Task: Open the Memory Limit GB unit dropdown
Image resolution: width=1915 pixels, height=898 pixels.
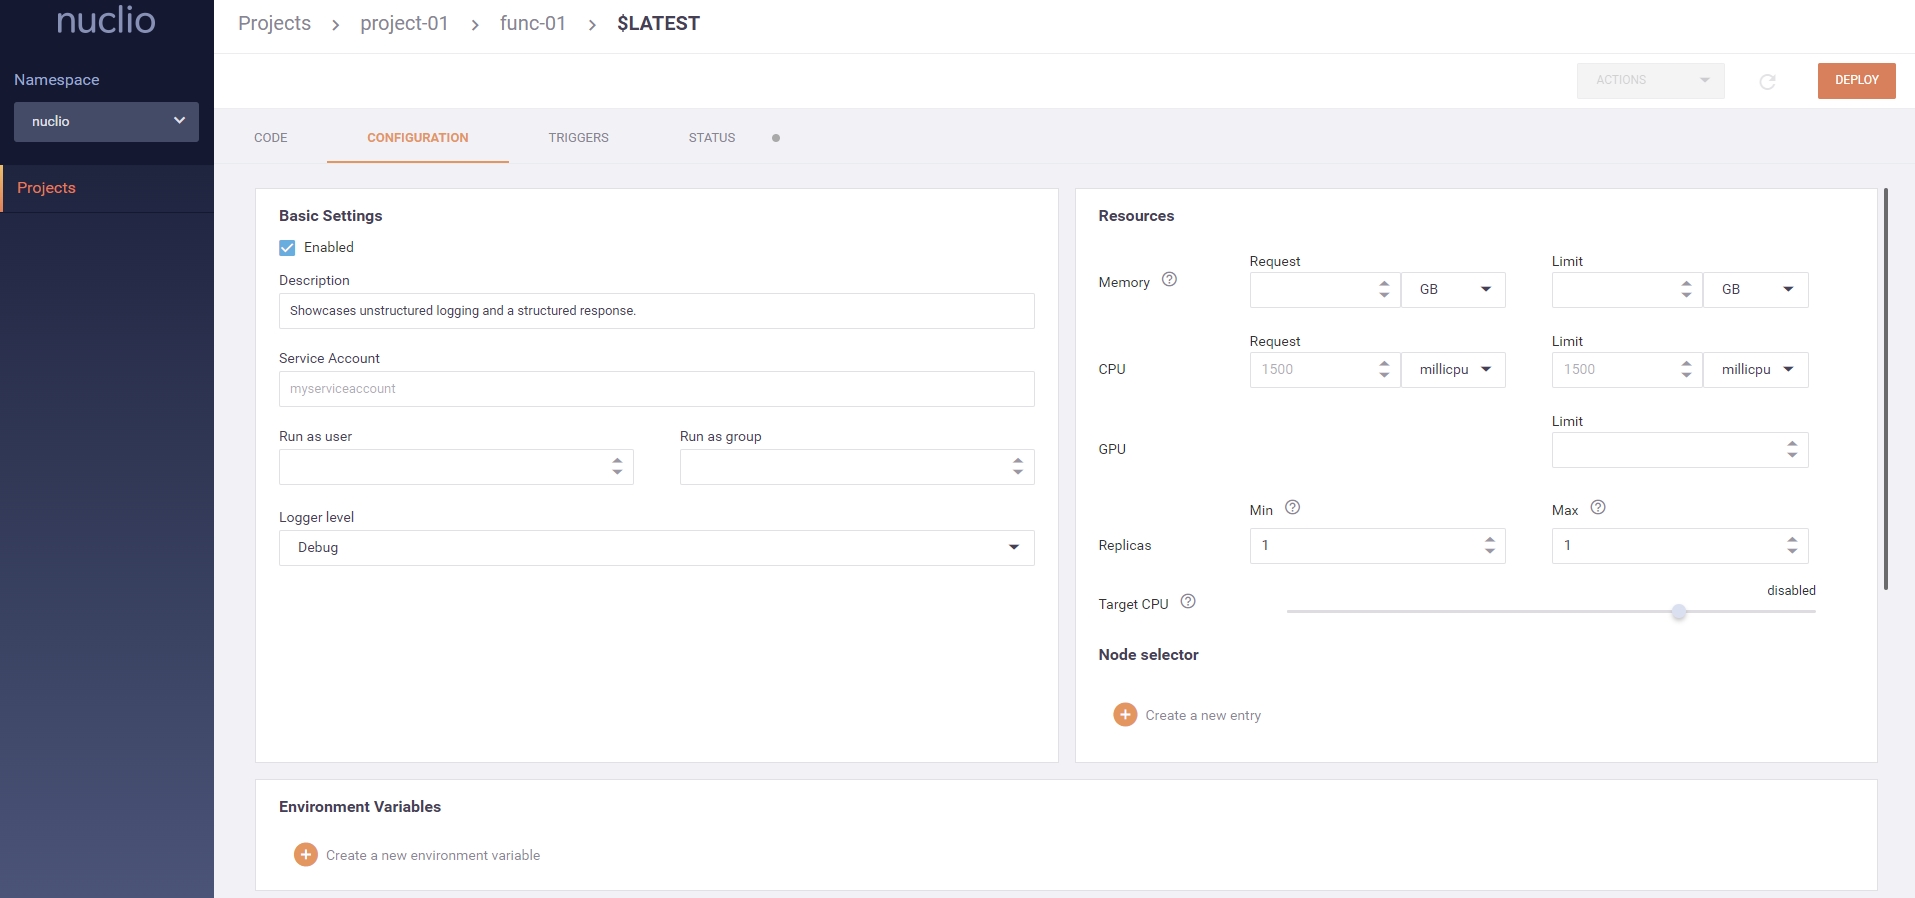Action: click(x=1755, y=290)
